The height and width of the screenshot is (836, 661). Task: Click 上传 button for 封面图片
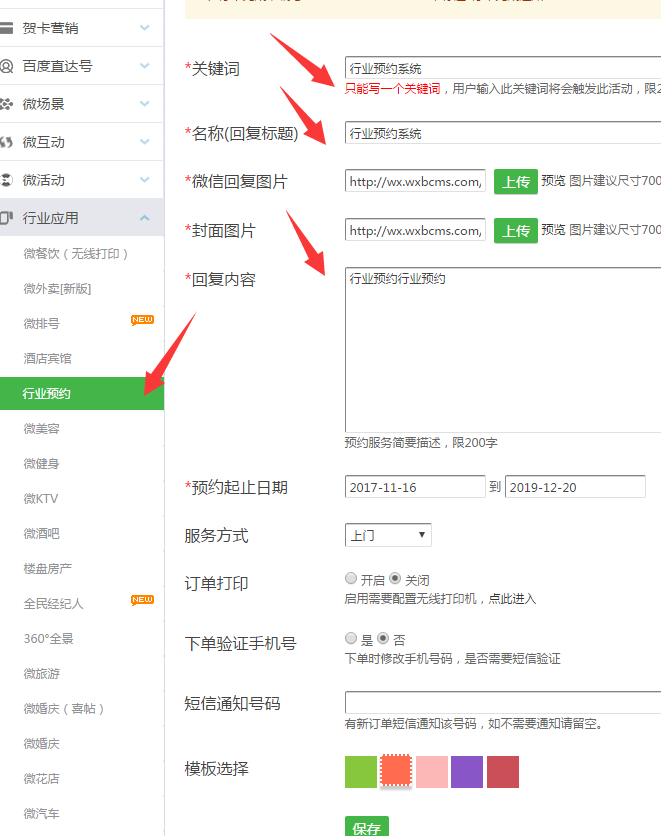pyautogui.click(x=515, y=231)
